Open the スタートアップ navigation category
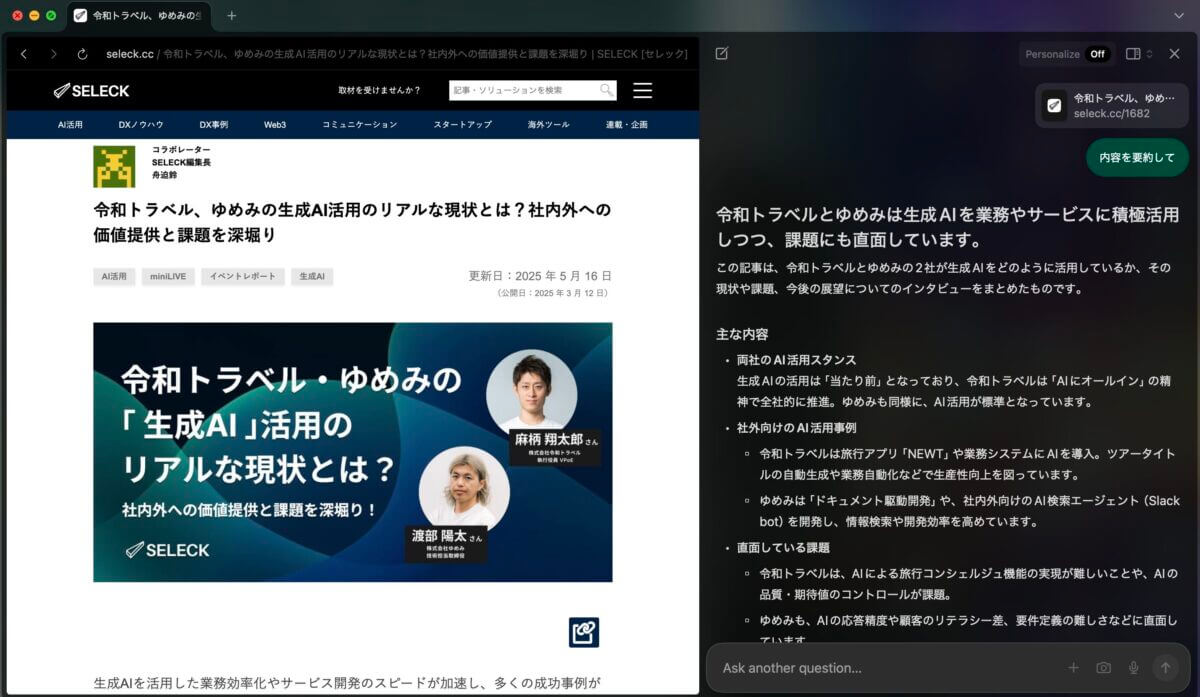 (463, 125)
